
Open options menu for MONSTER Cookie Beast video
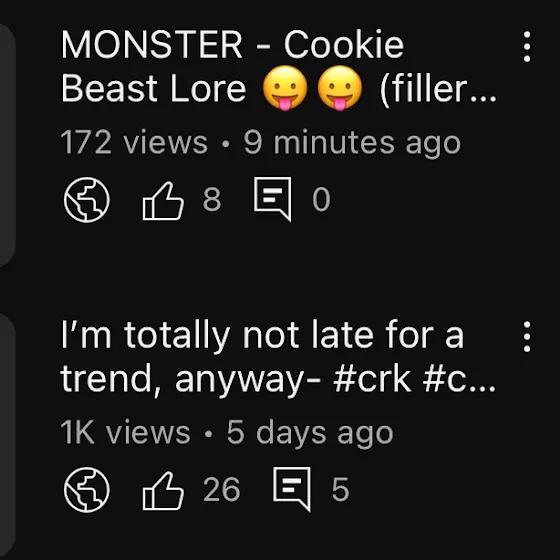tap(527, 47)
